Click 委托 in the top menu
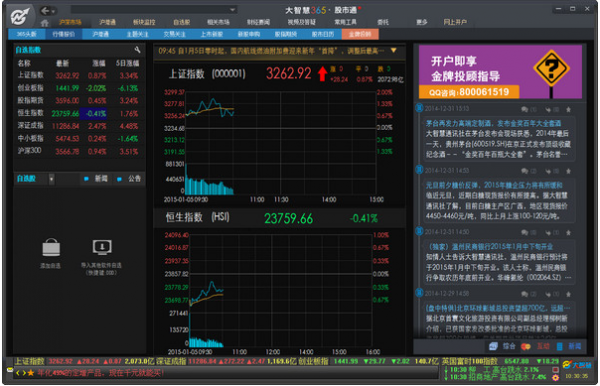600x386 pixels. [383, 22]
